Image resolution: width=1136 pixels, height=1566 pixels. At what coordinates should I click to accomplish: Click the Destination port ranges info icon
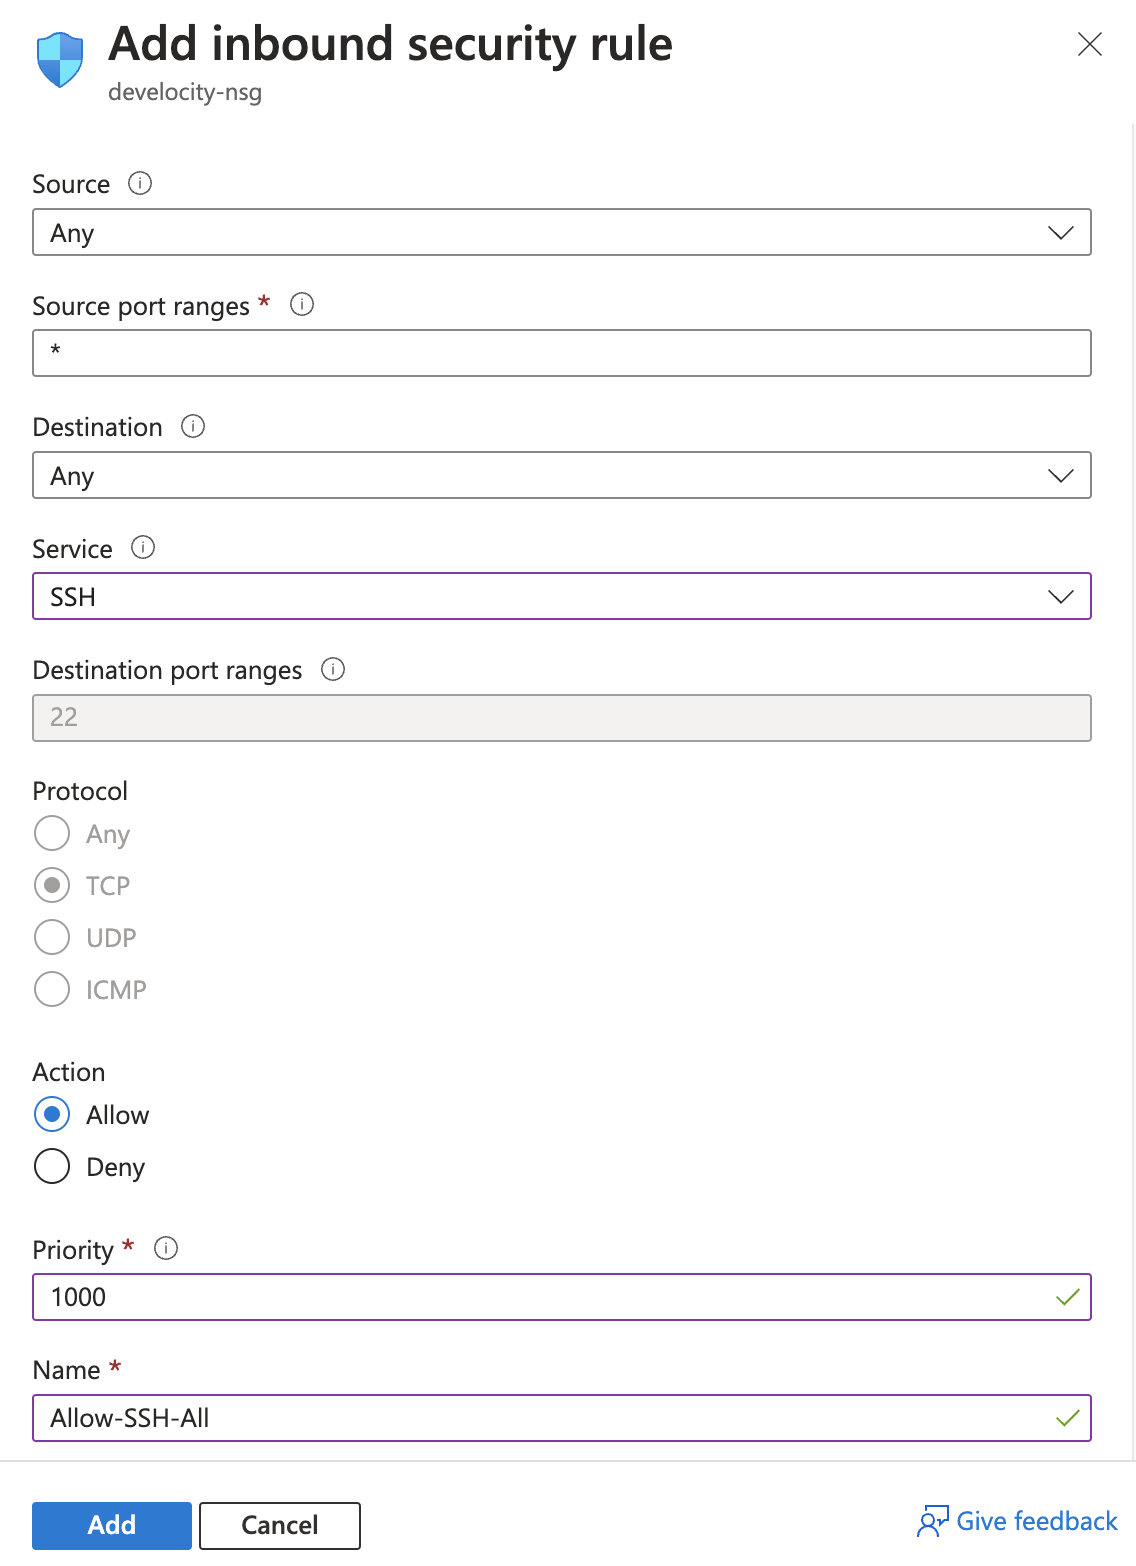(333, 669)
